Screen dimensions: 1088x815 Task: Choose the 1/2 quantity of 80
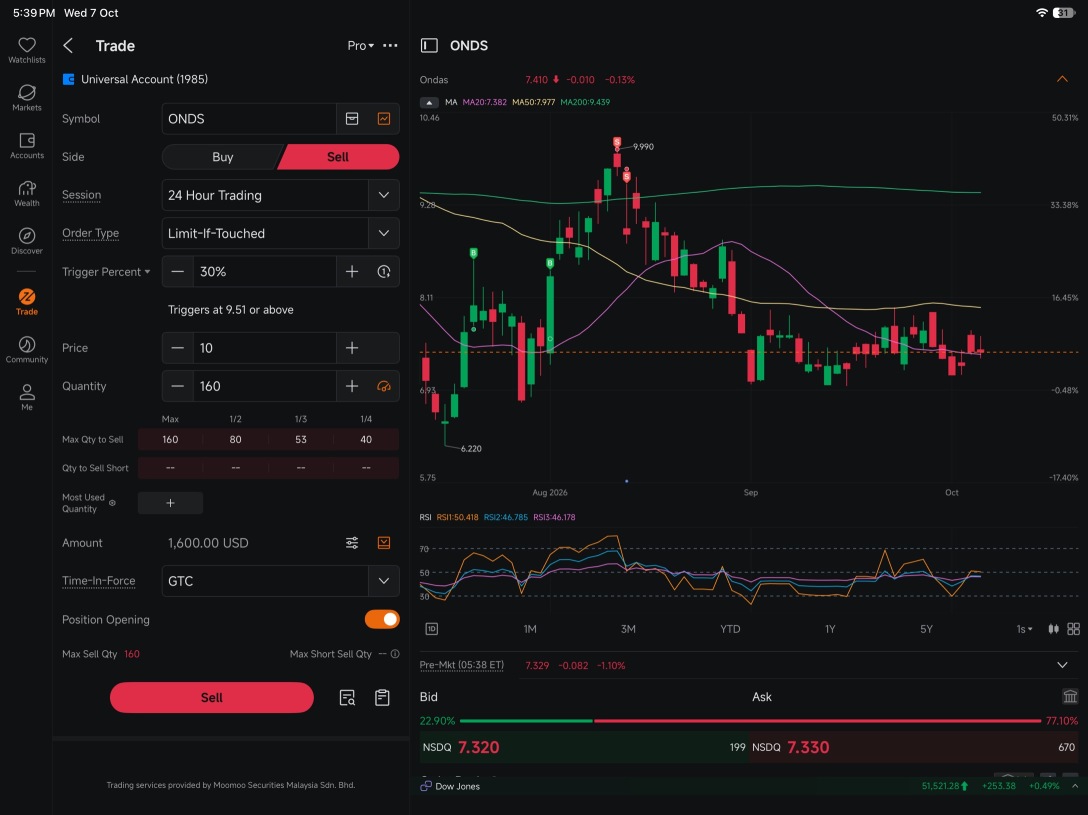pyautogui.click(x=236, y=440)
